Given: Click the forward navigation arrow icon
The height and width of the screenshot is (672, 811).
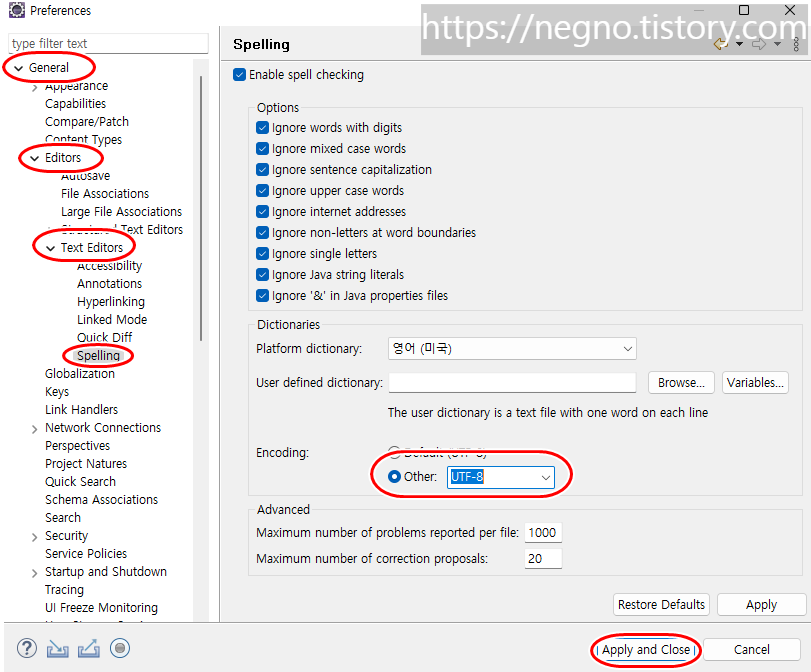Looking at the screenshot, I should 759,44.
